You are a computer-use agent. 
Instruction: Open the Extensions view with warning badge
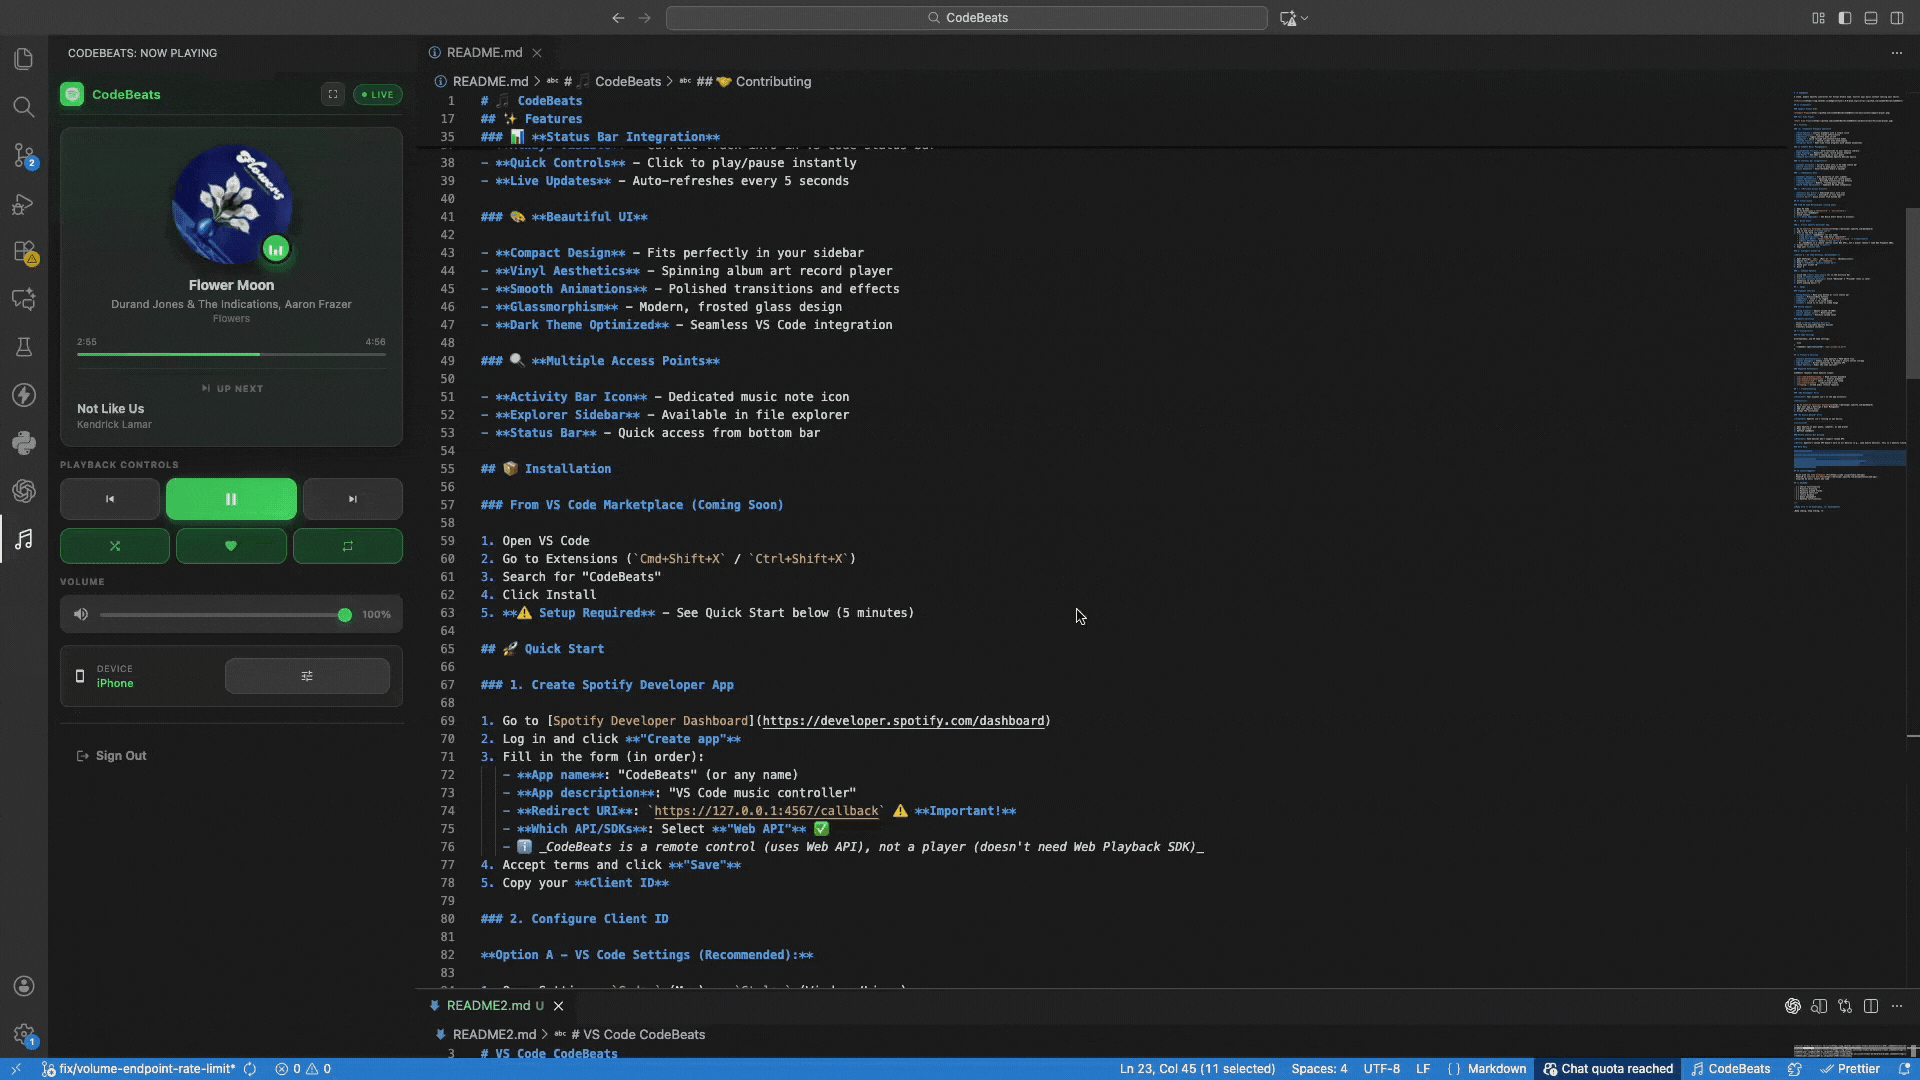point(24,253)
